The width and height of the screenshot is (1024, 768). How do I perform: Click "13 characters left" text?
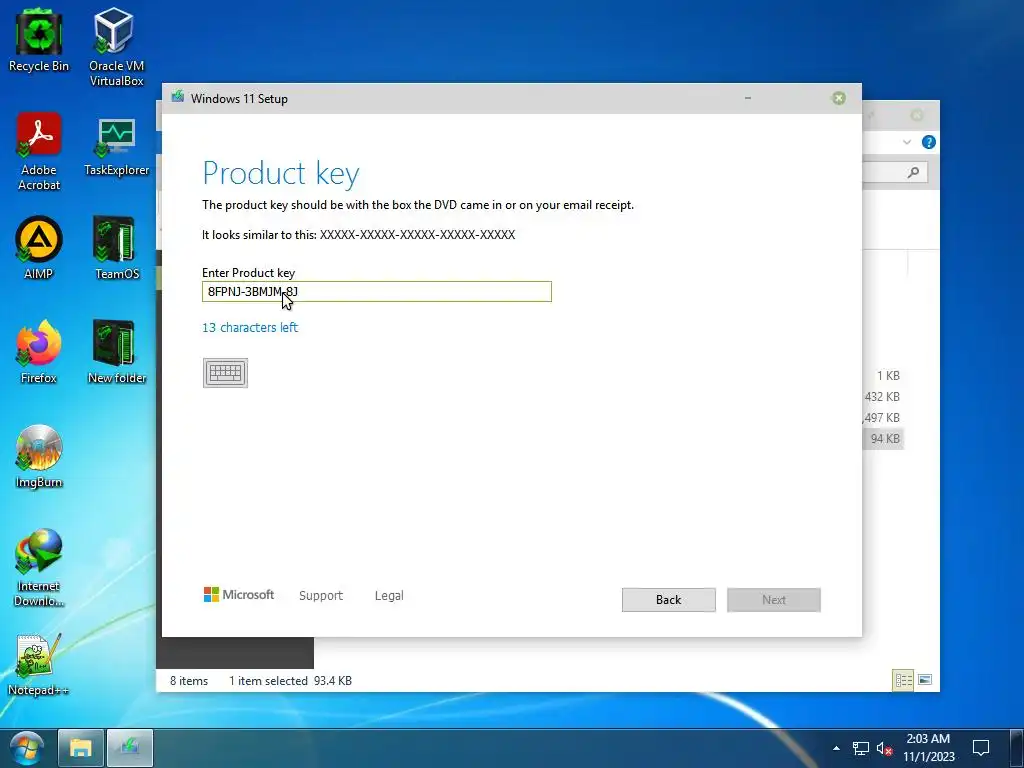(250, 327)
